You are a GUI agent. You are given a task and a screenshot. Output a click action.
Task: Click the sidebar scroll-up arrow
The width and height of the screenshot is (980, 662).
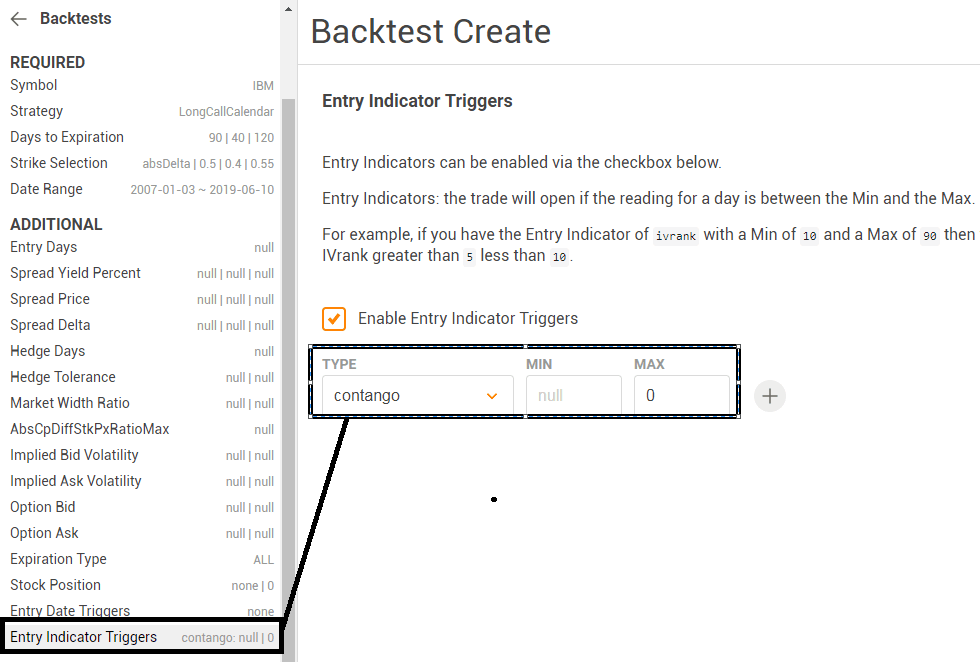point(288,9)
